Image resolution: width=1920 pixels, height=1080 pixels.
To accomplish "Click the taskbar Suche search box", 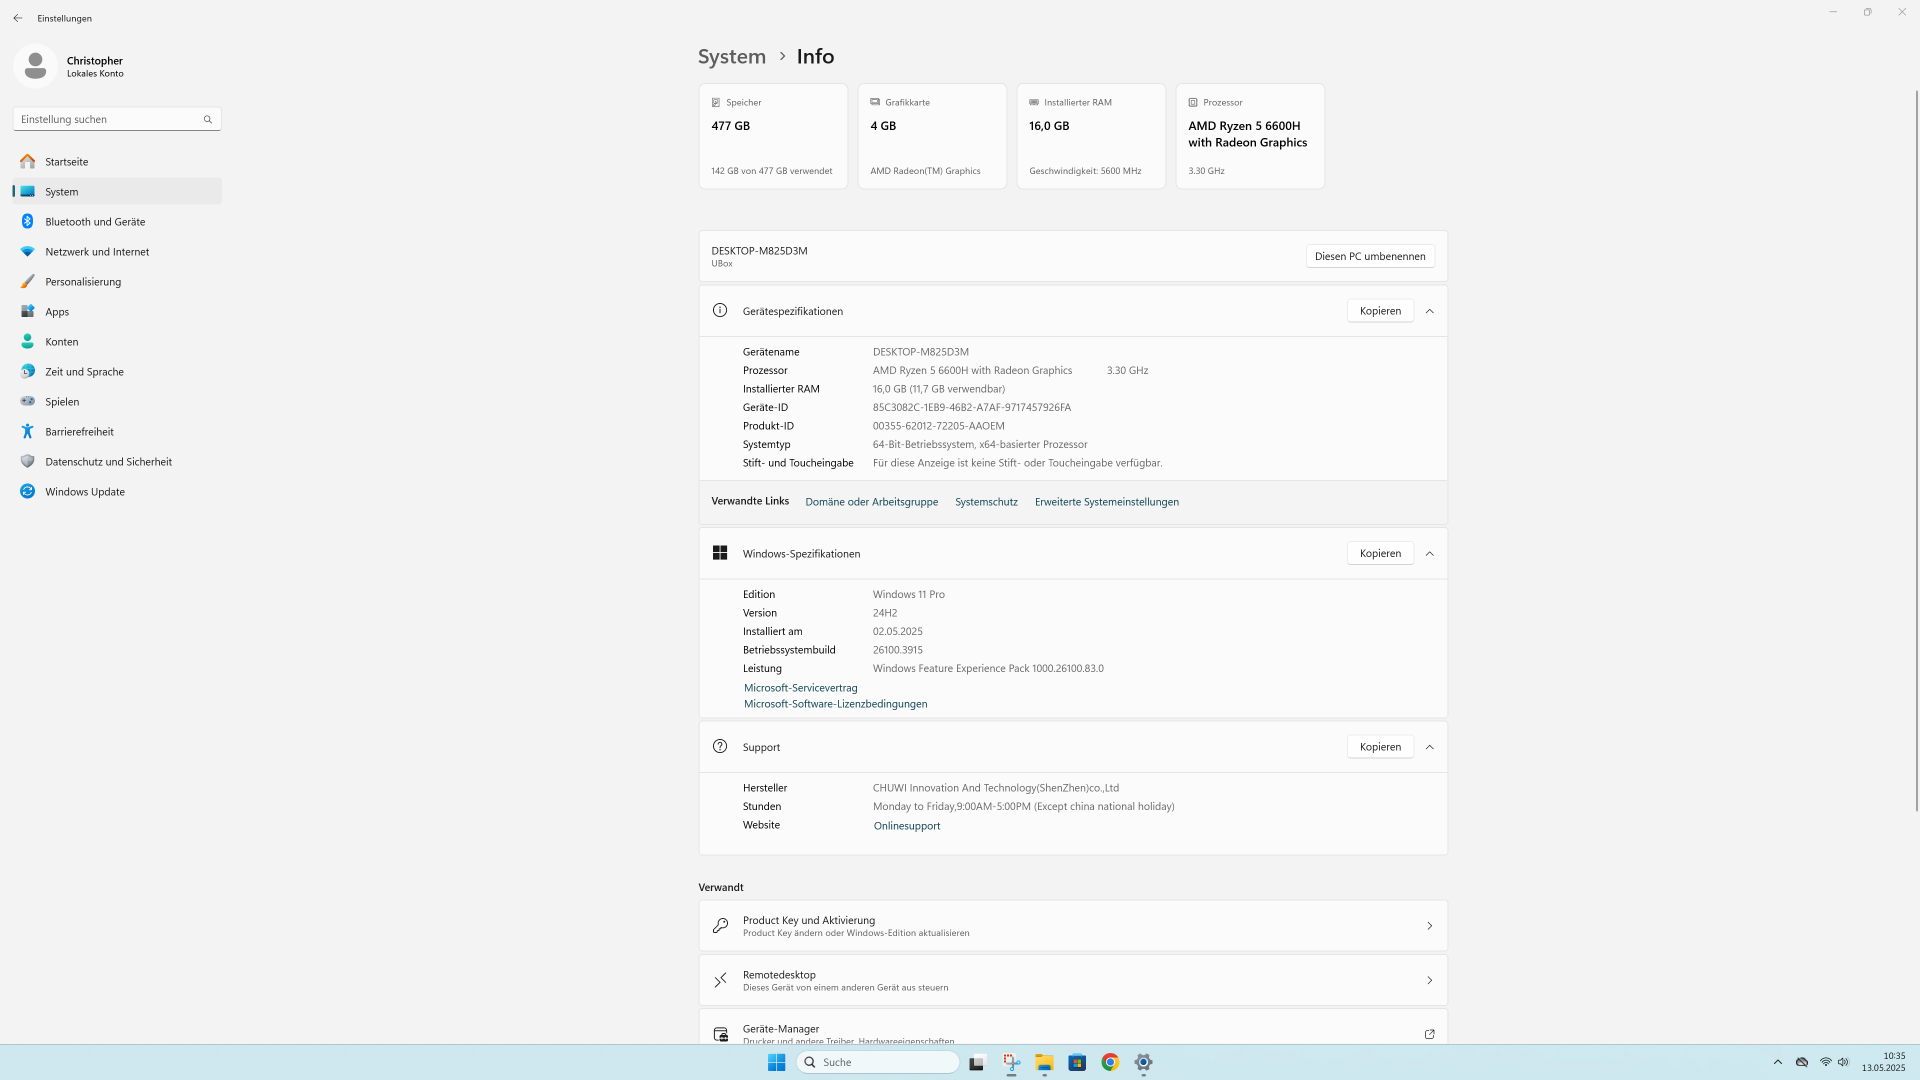I will [878, 1062].
